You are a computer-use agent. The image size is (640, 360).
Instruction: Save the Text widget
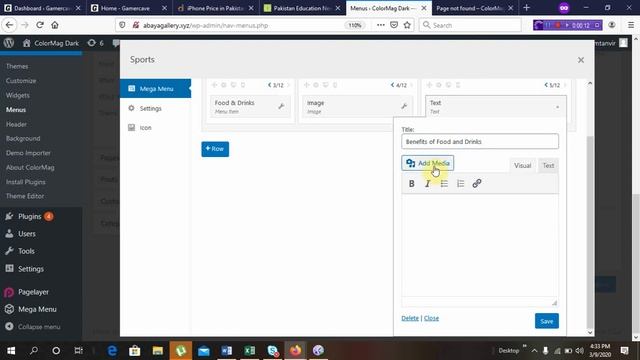click(547, 321)
